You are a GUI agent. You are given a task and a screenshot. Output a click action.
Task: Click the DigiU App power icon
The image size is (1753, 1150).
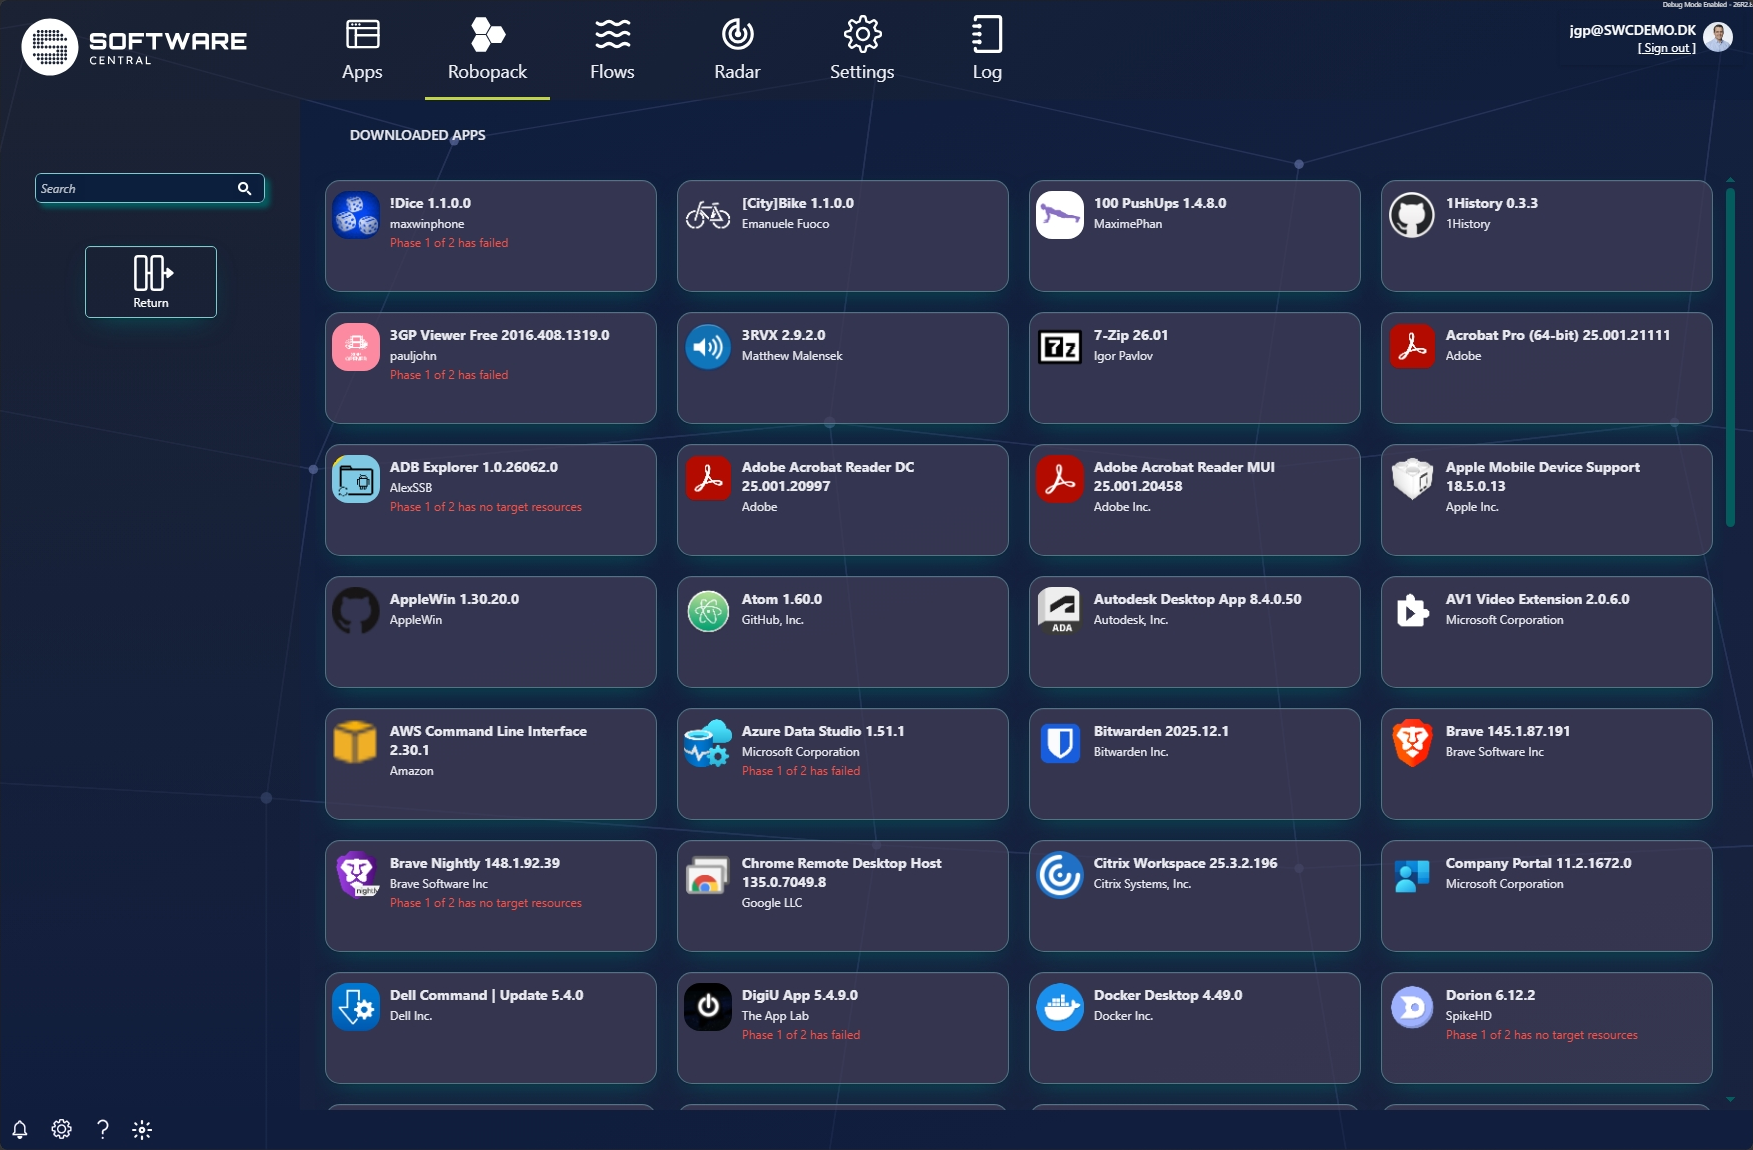coord(708,1007)
